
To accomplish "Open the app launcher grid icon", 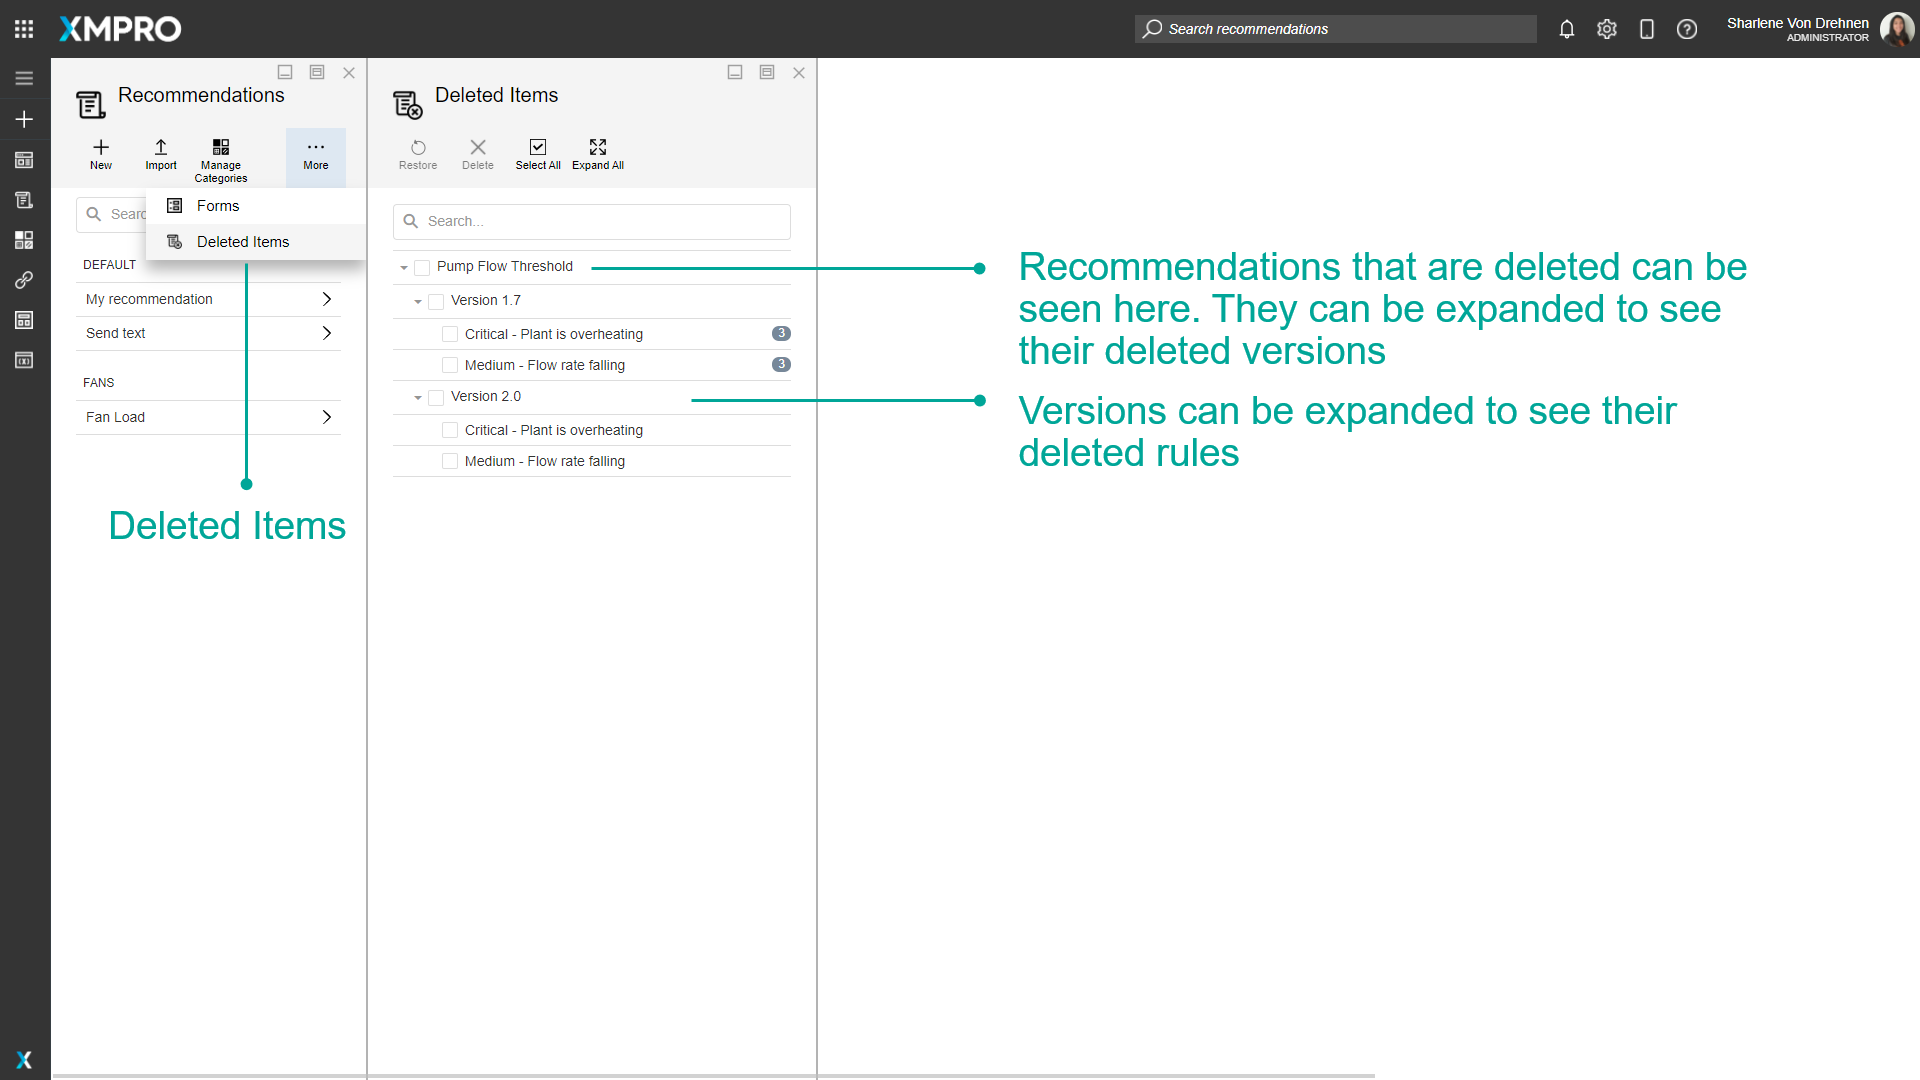I will (x=24, y=29).
